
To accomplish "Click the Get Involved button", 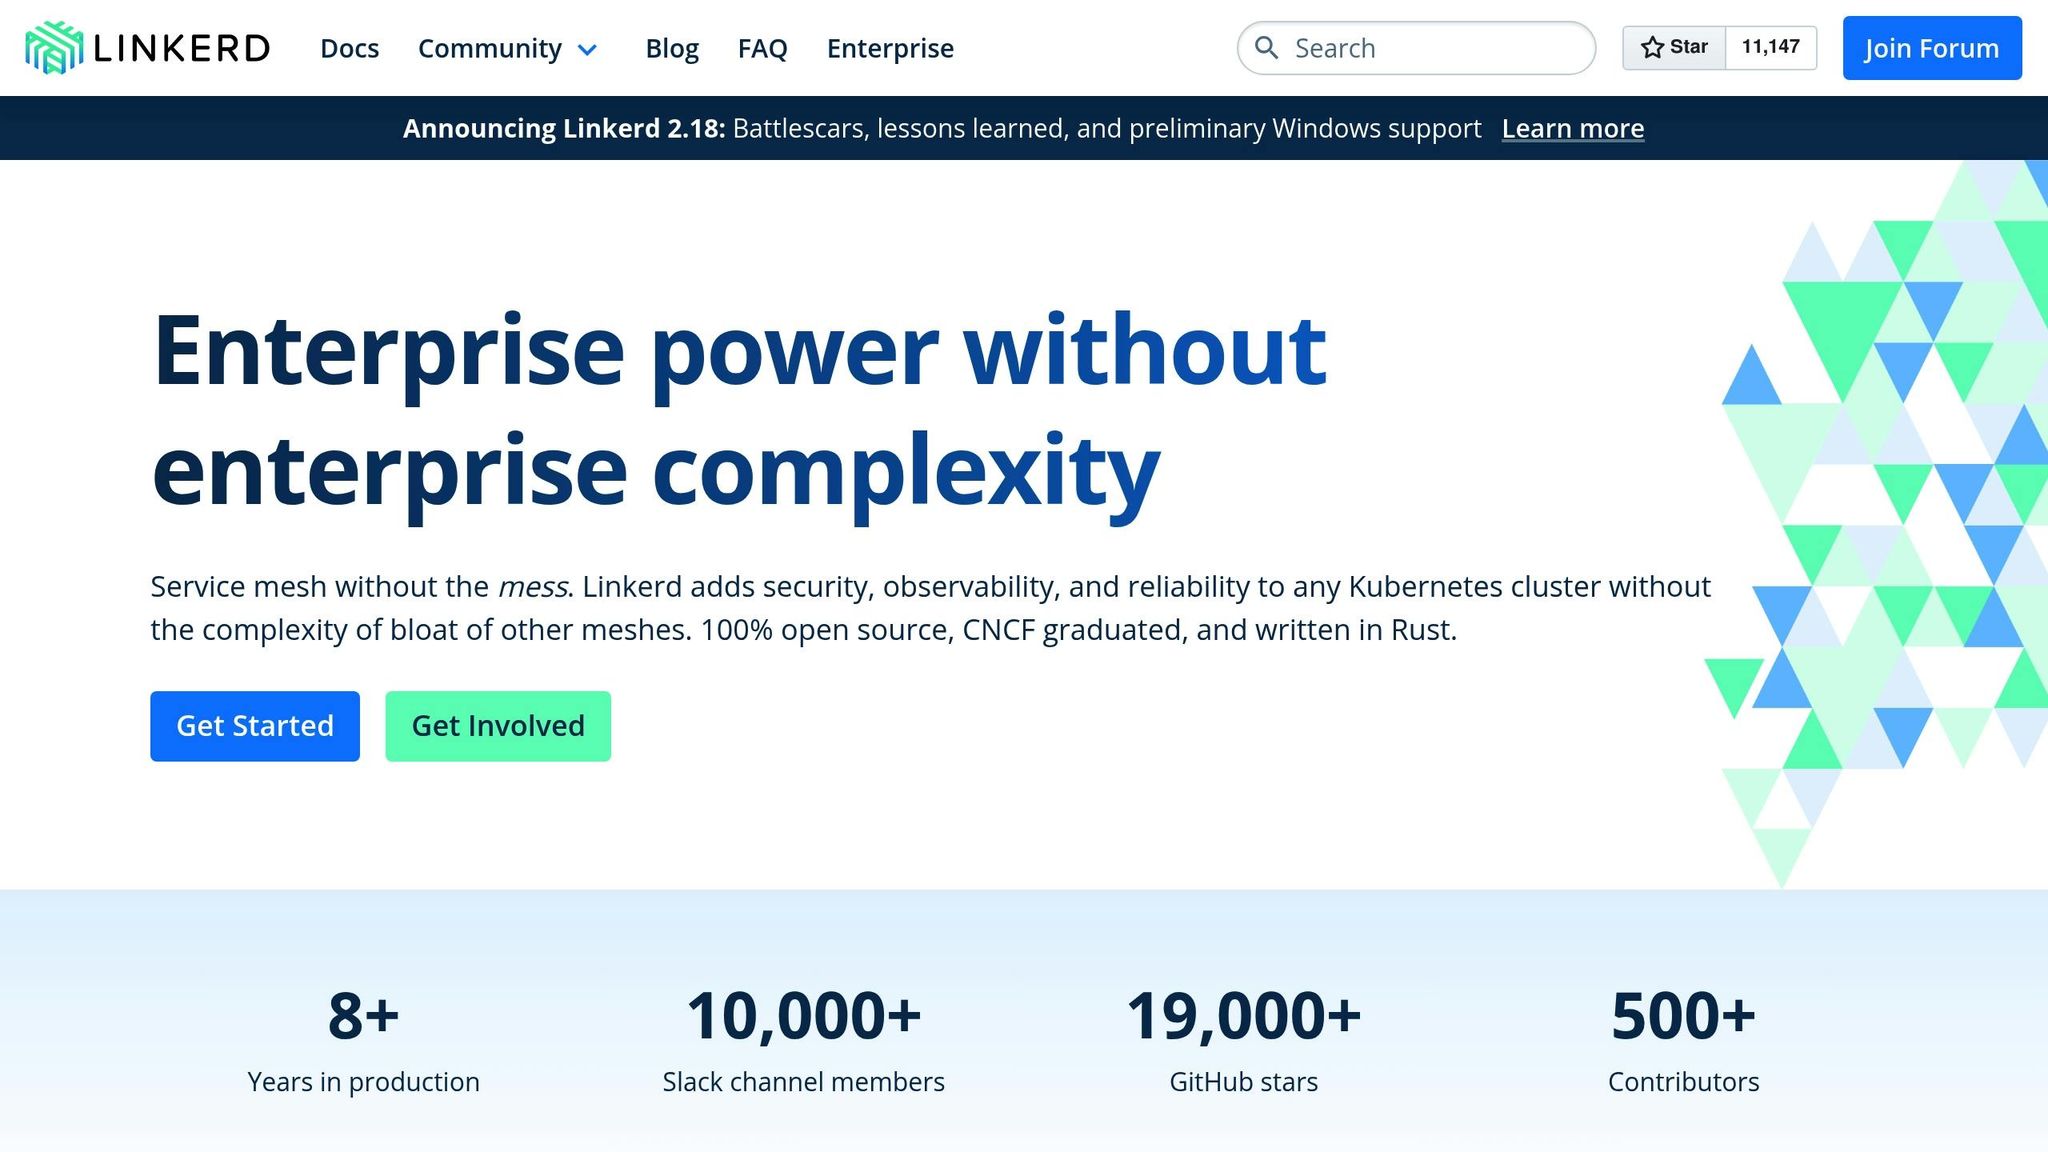I will tap(498, 726).
